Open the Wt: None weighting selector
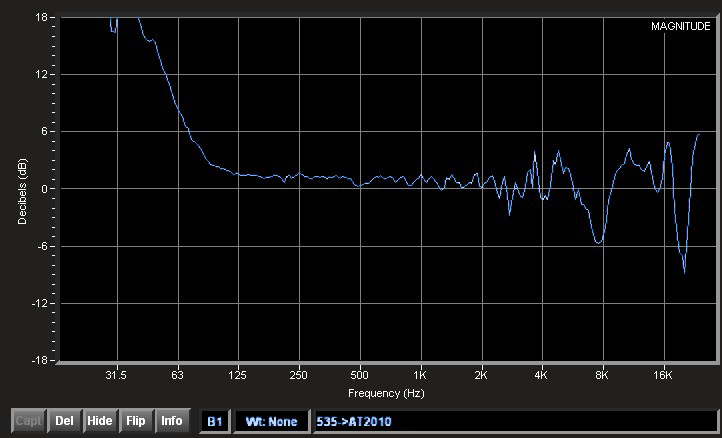 point(271,421)
